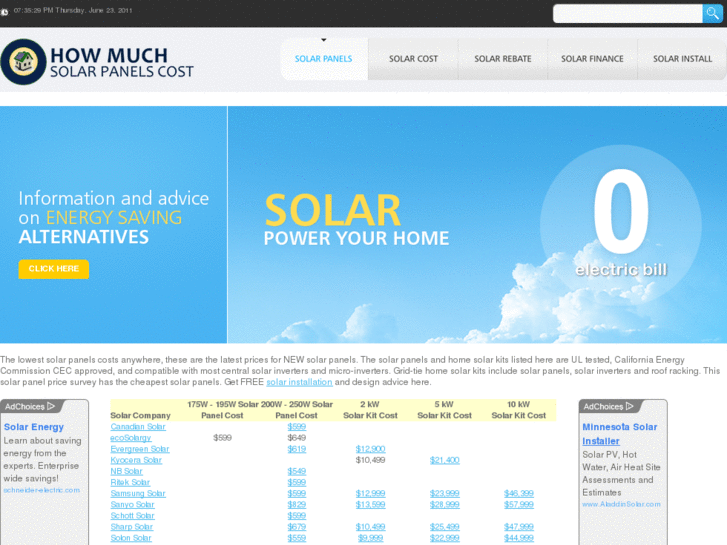Click AdChoices triangle icon in left ad

(51, 406)
